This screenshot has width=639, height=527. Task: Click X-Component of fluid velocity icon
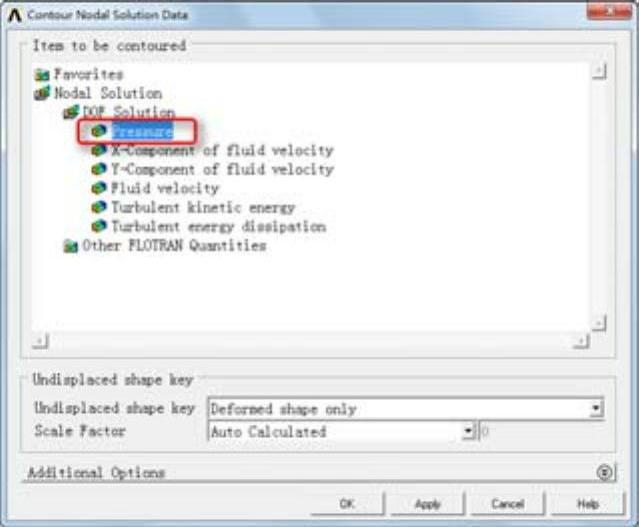(x=99, y=150)
